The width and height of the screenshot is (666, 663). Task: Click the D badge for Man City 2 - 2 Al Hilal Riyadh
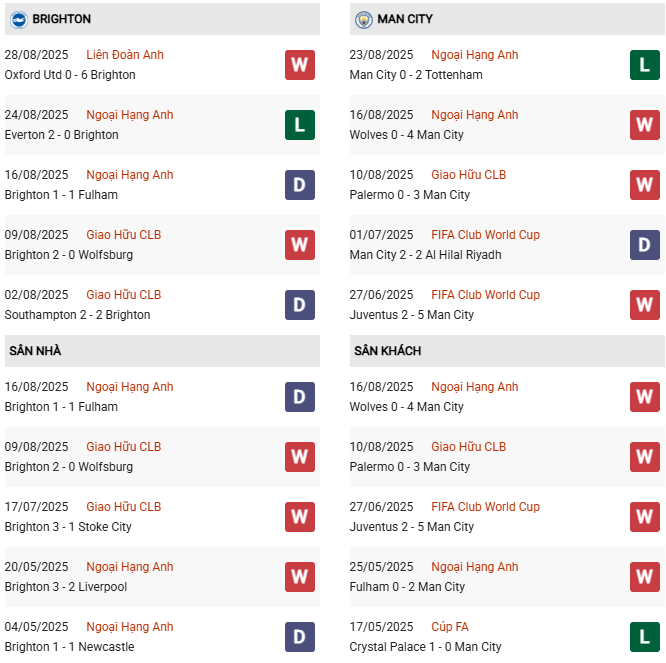click(x=644, y=245)
